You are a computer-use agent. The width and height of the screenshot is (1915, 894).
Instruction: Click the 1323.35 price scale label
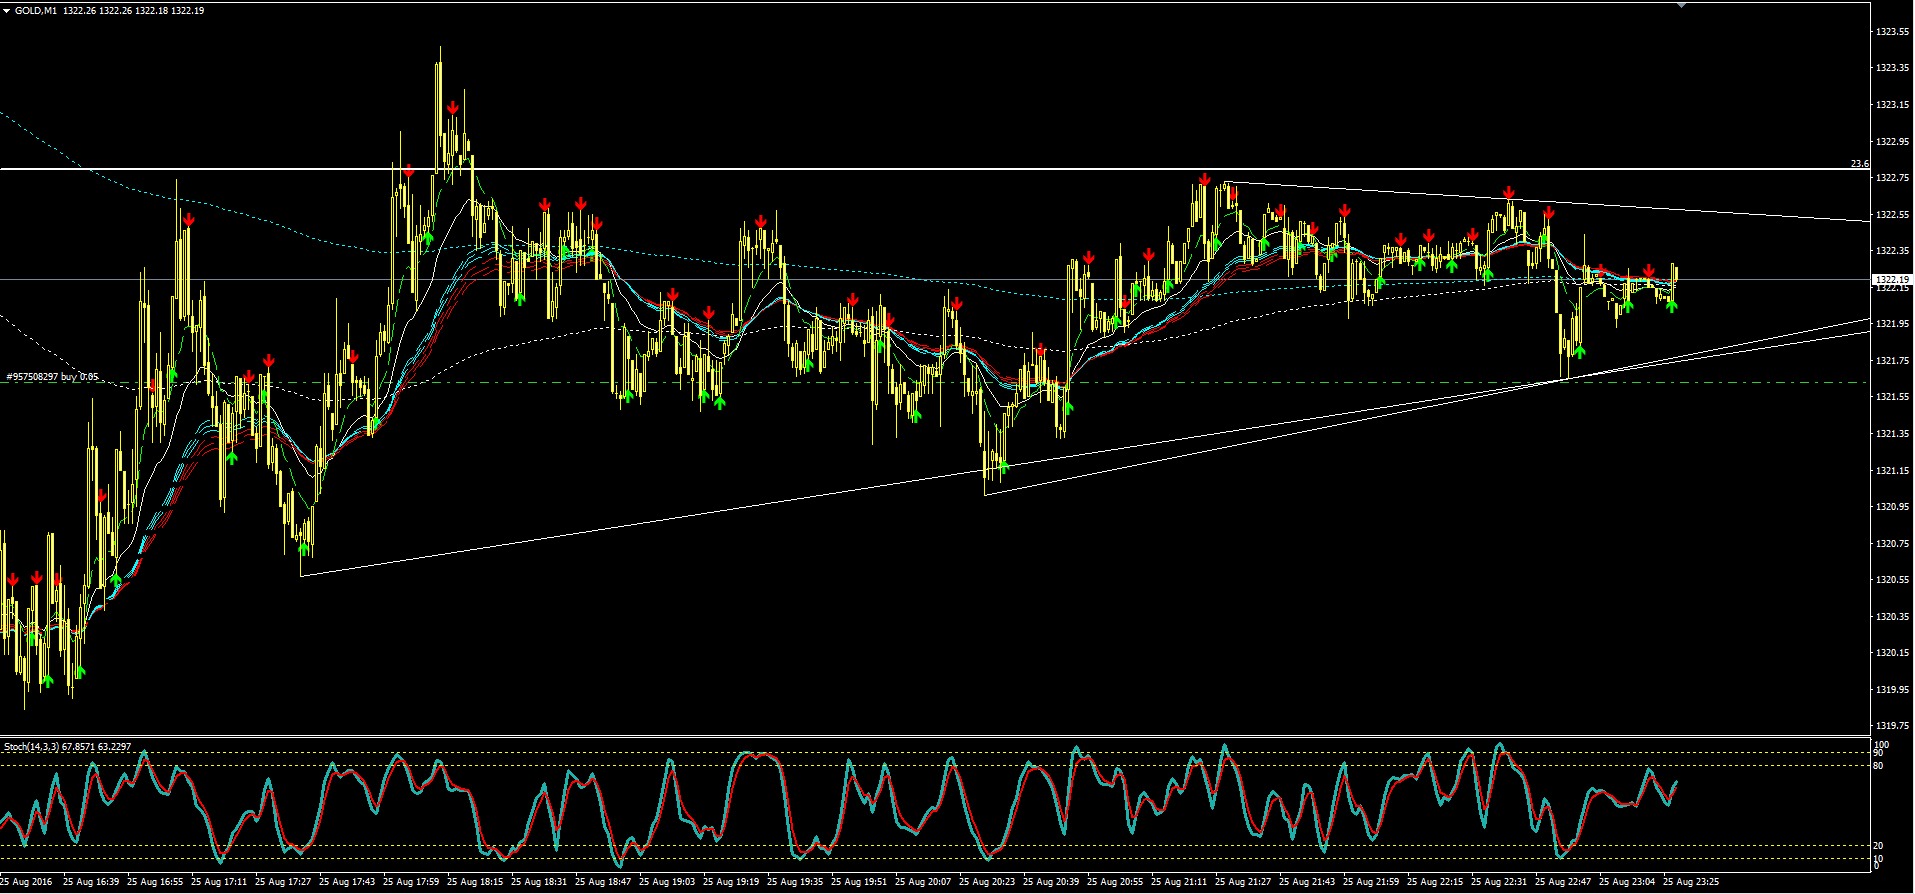pyautogui.click(x=1893, y=68)
